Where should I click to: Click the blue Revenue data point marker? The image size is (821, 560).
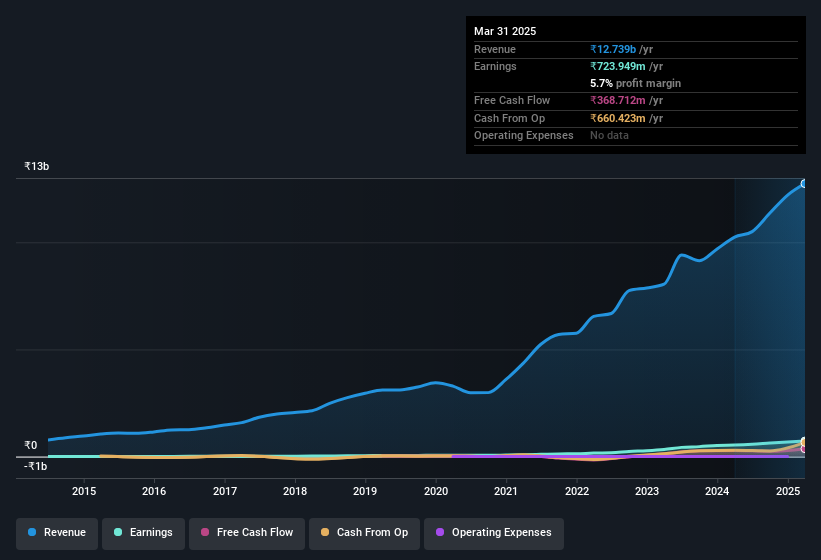(803, 184)
